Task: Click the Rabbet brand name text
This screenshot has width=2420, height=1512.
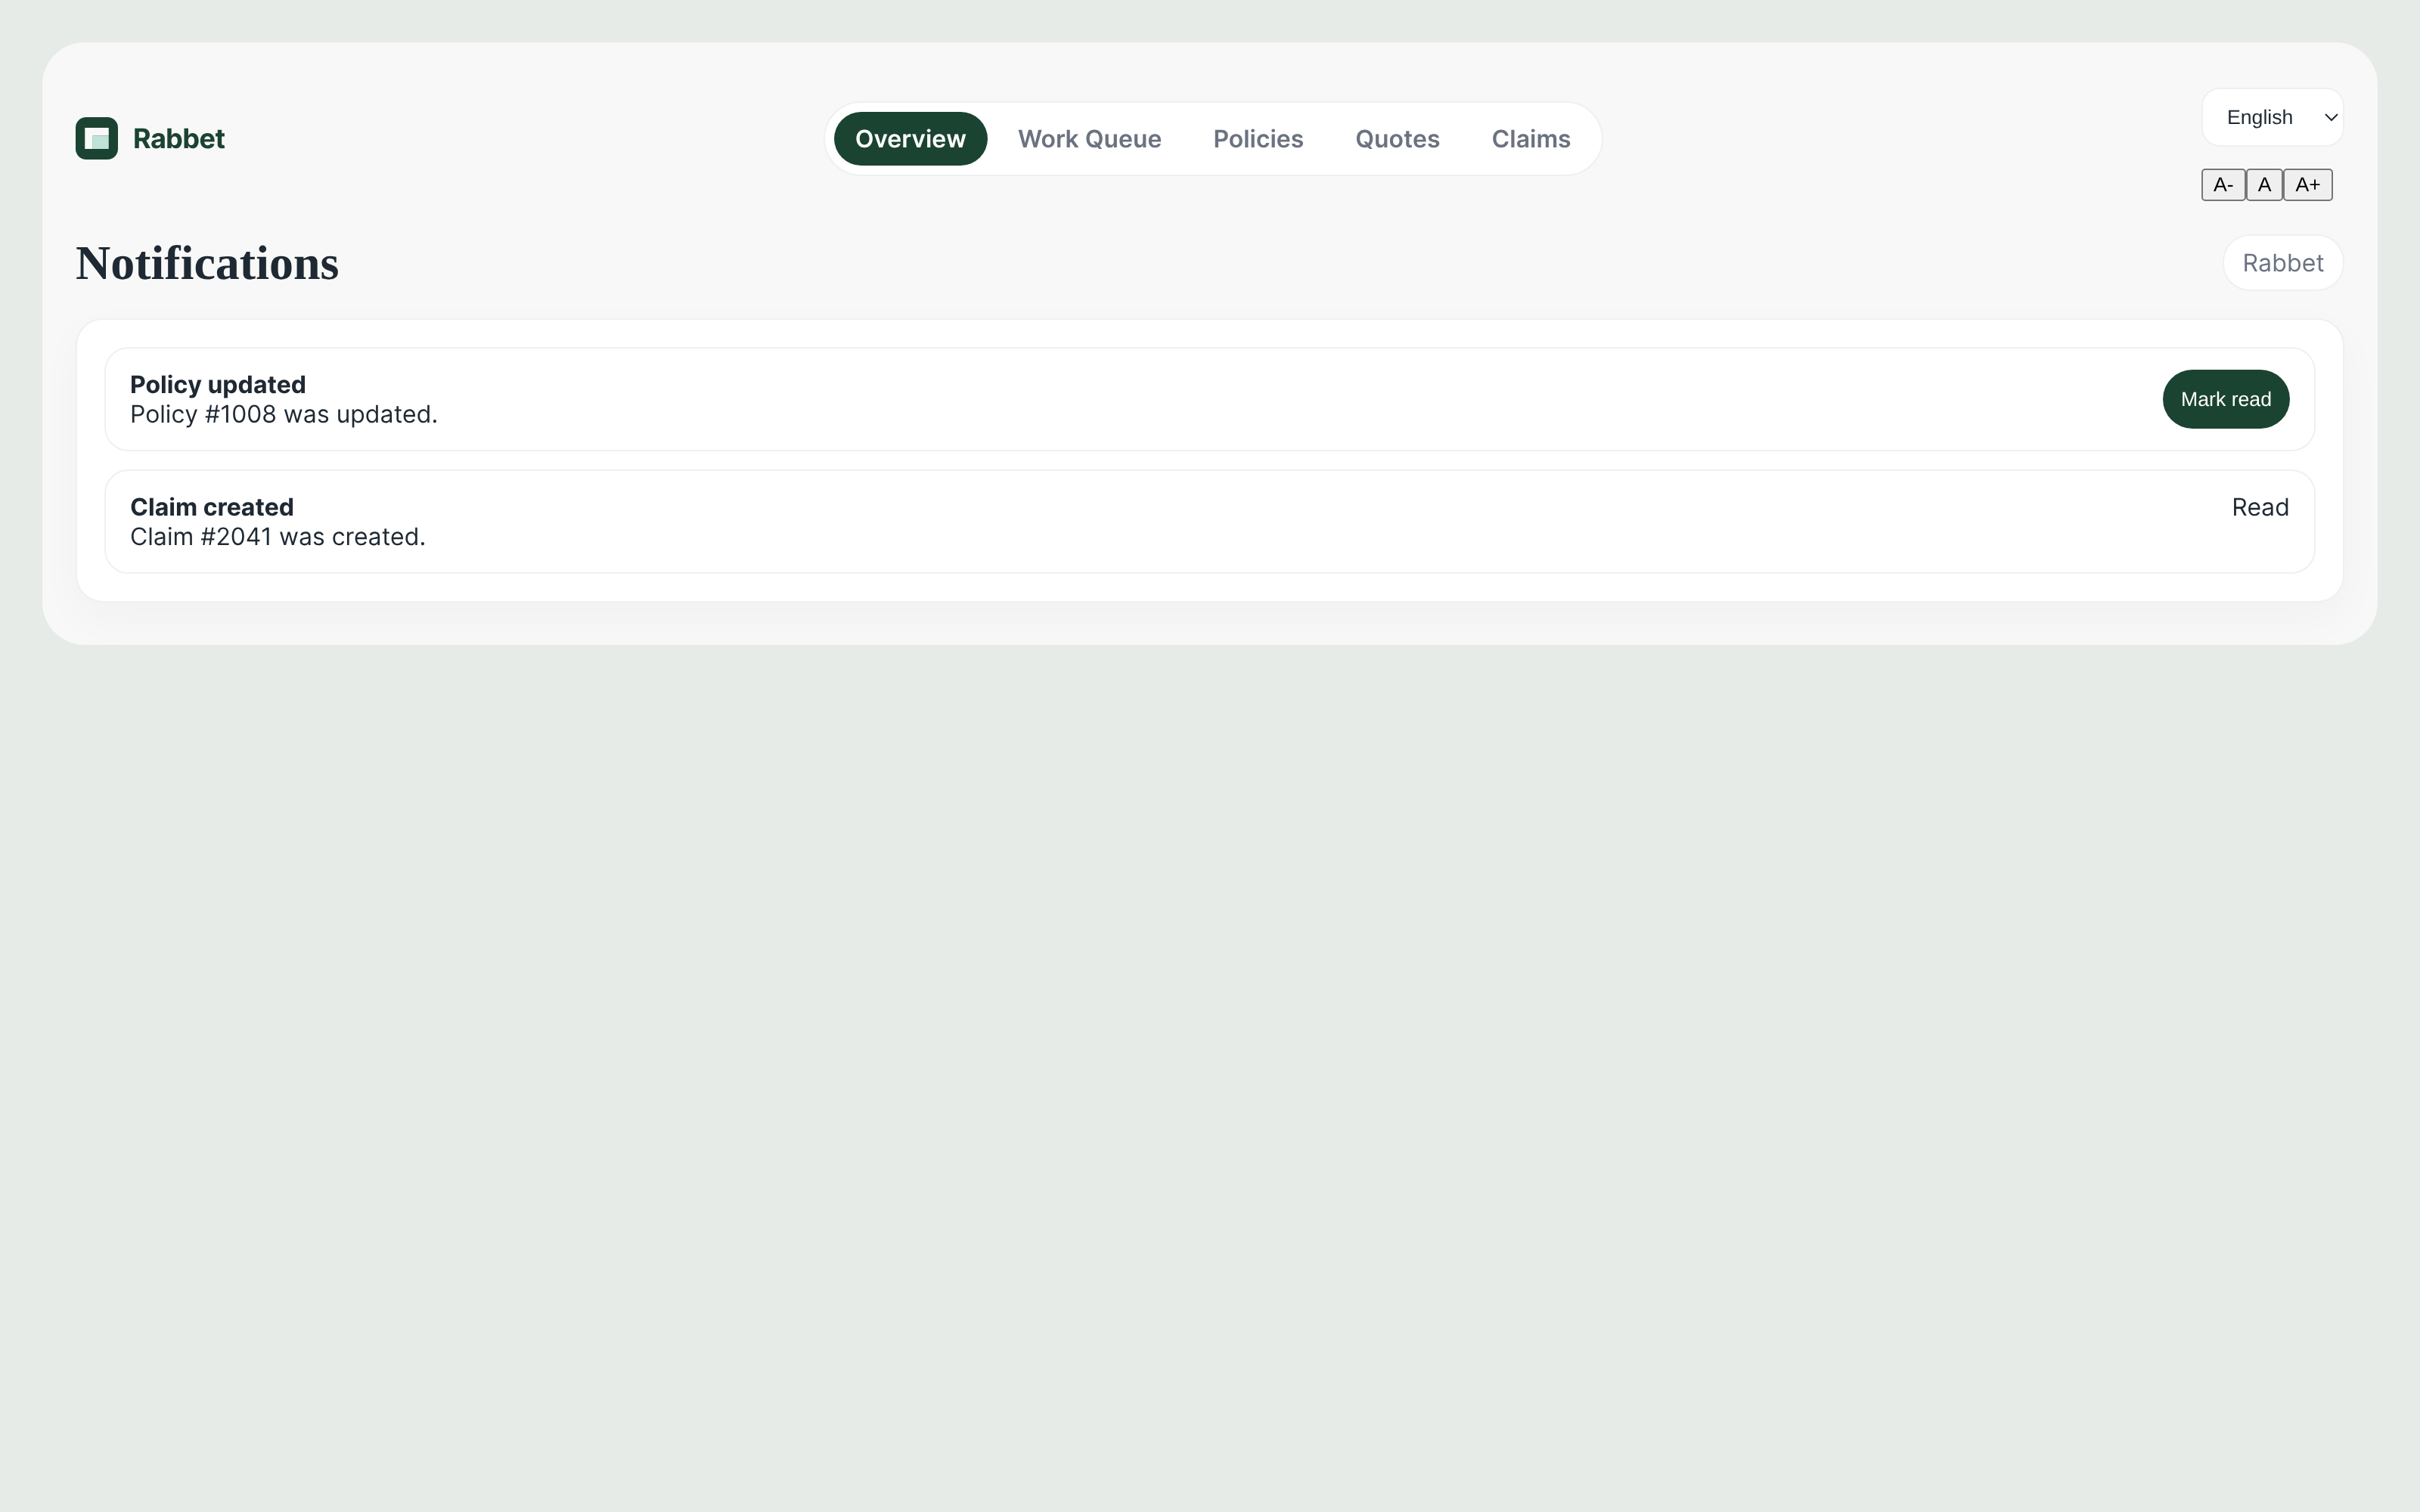Action: [179, 139]
